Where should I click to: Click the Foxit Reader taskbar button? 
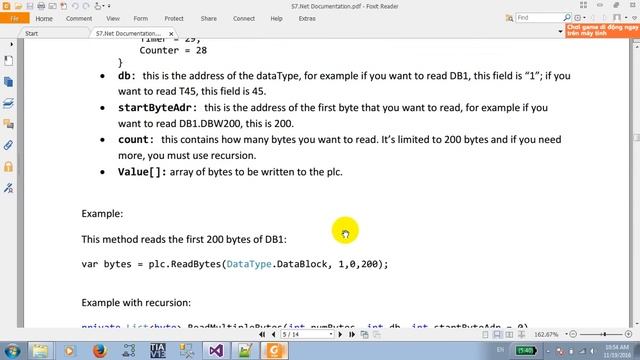pyautogui.click(x=274, y=351)
